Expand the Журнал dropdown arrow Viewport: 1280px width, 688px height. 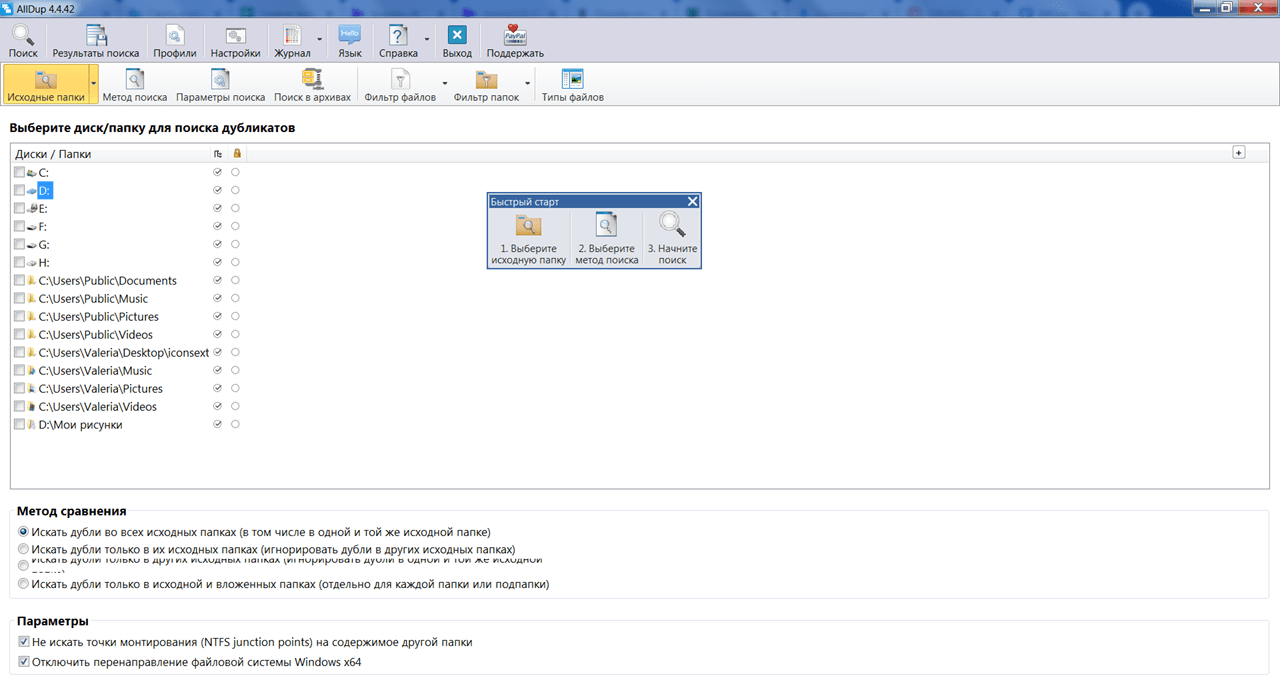coord(320,41)
